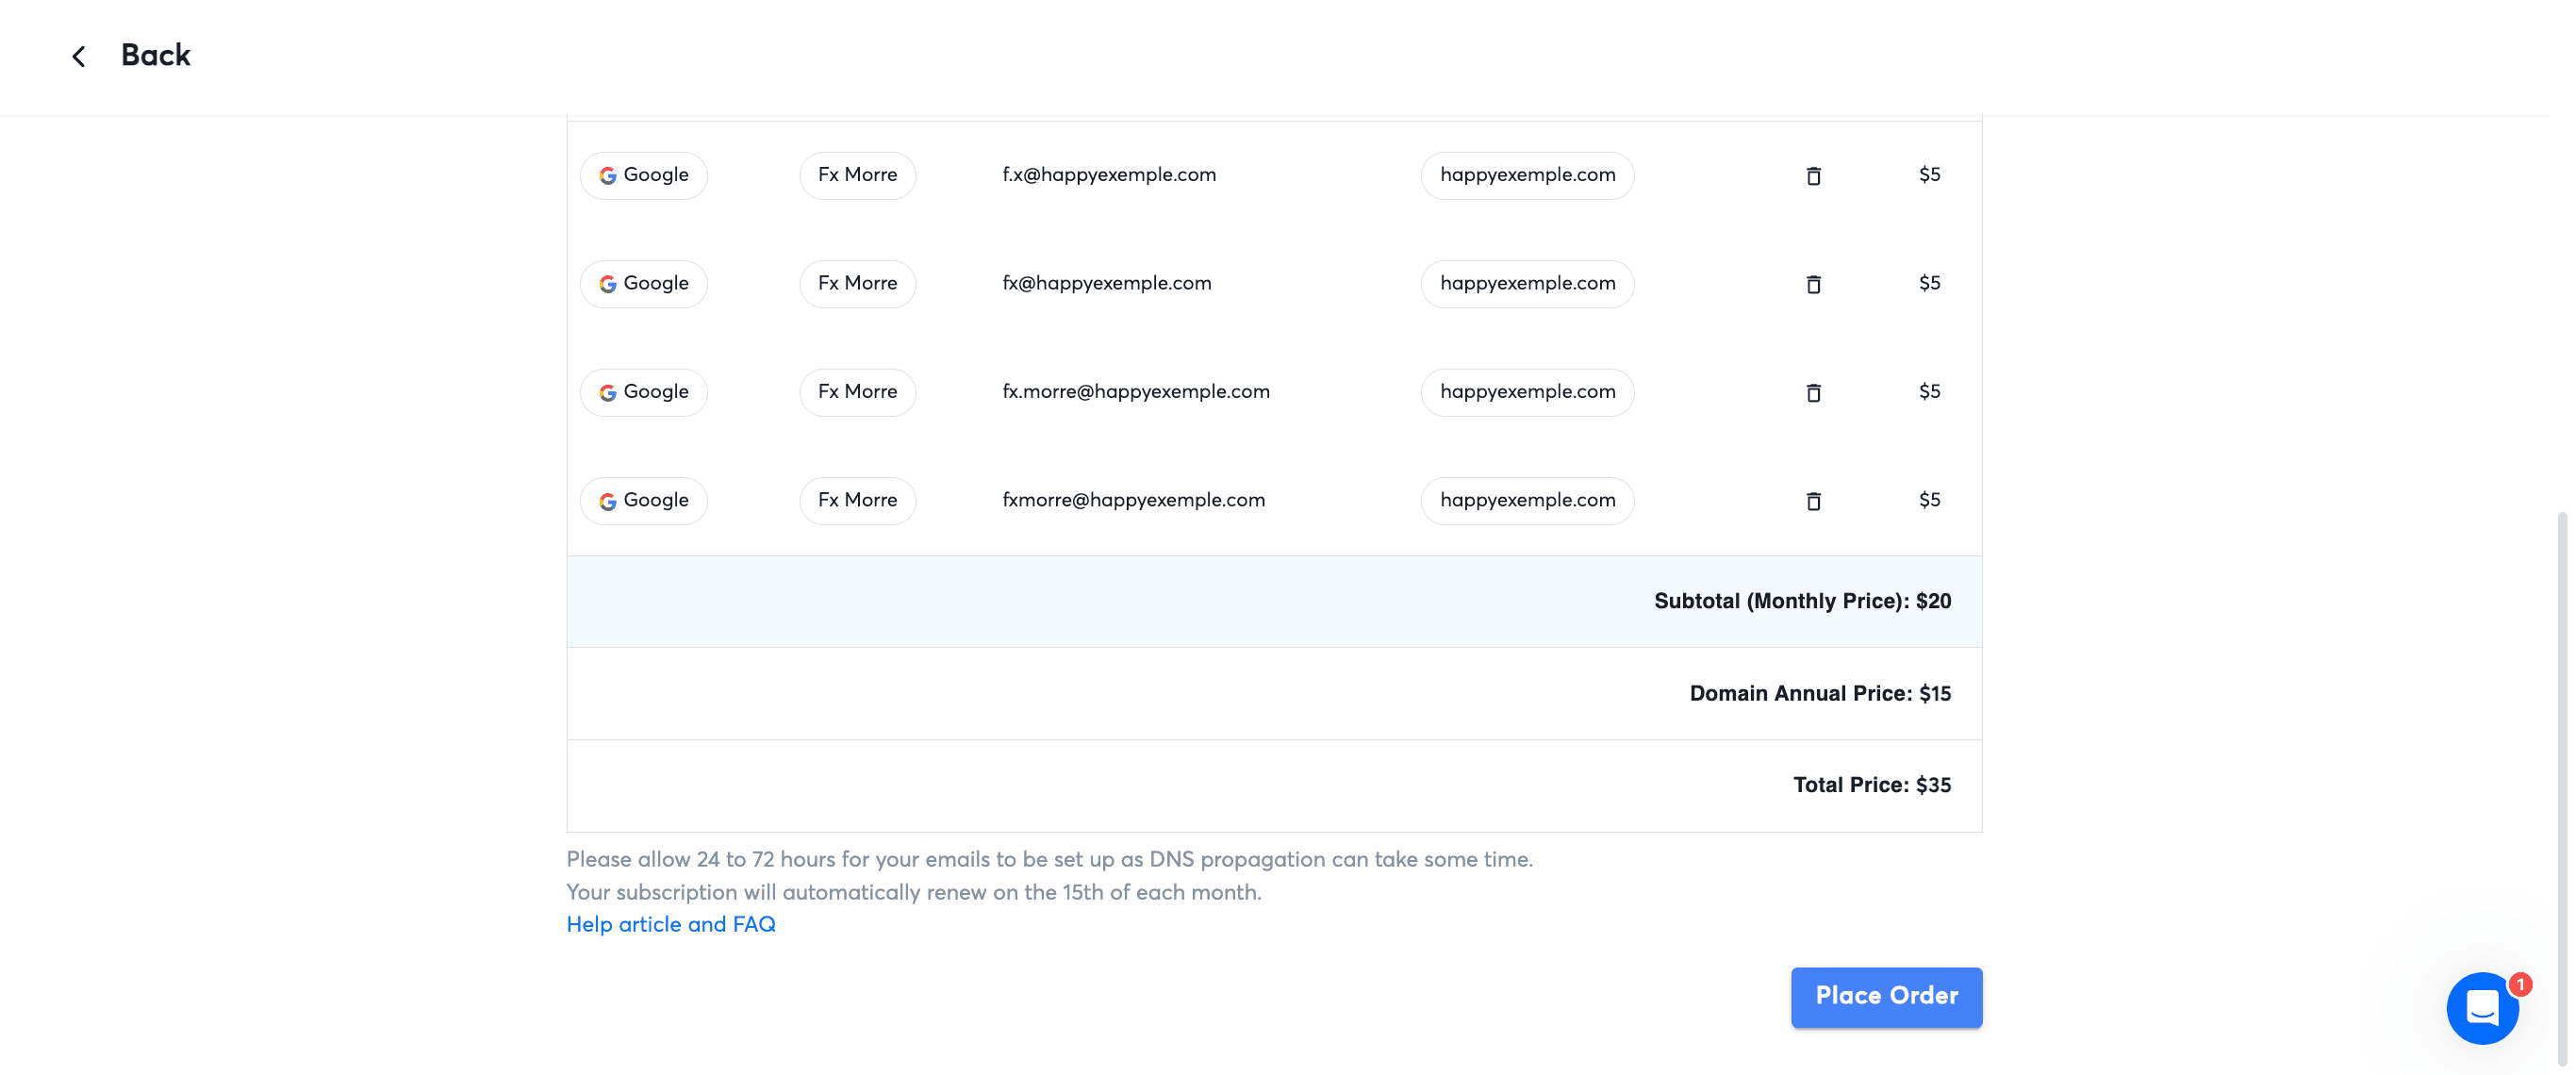Open the chat support bubble icon
2576x1075 pixels.
(x=2482, y=1008)
